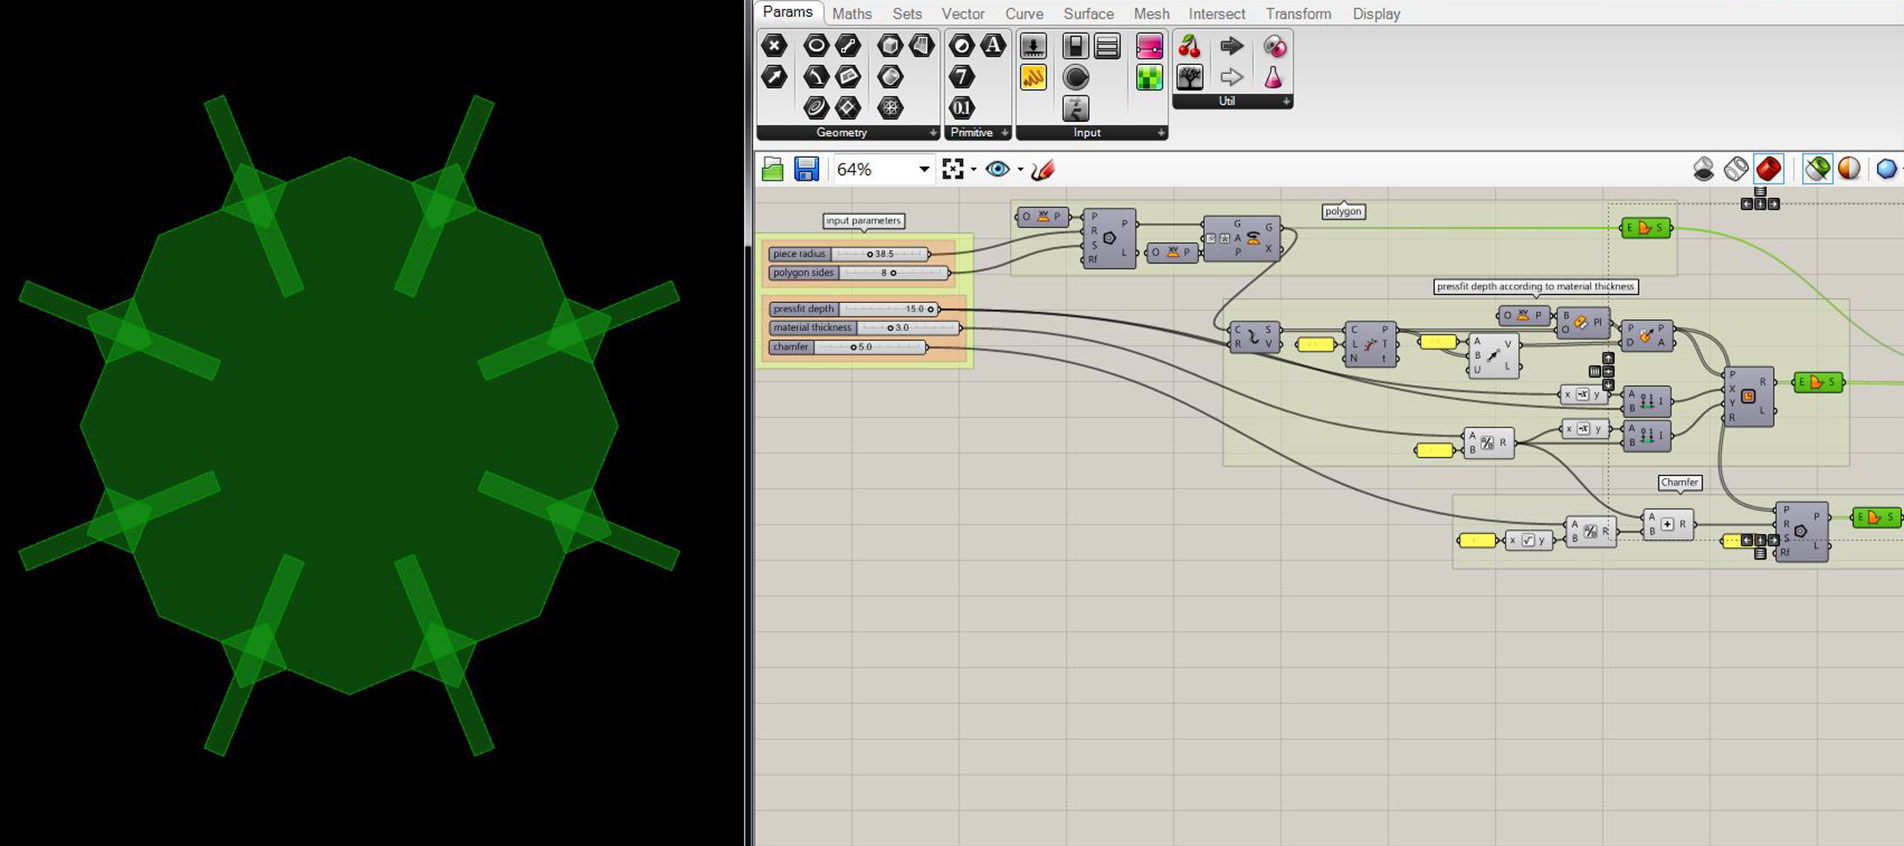Click the blue preview mesh quality icon
Image resolution: width=1904 pixels, height=846 pixels.
(1887, 169)
